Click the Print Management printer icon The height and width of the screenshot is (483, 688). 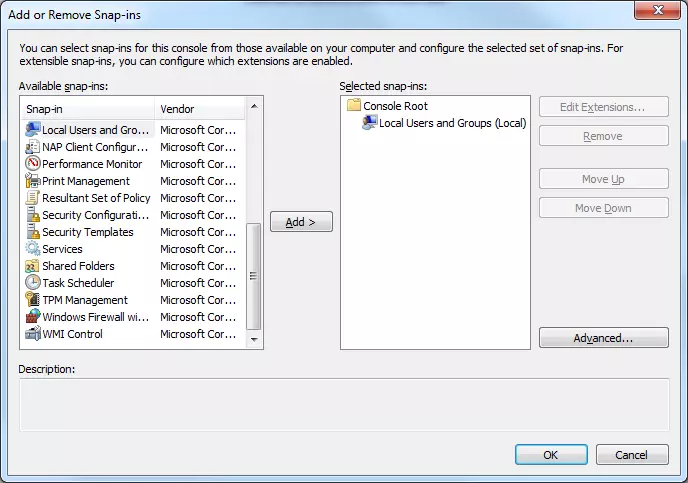[x=33, y=181]
